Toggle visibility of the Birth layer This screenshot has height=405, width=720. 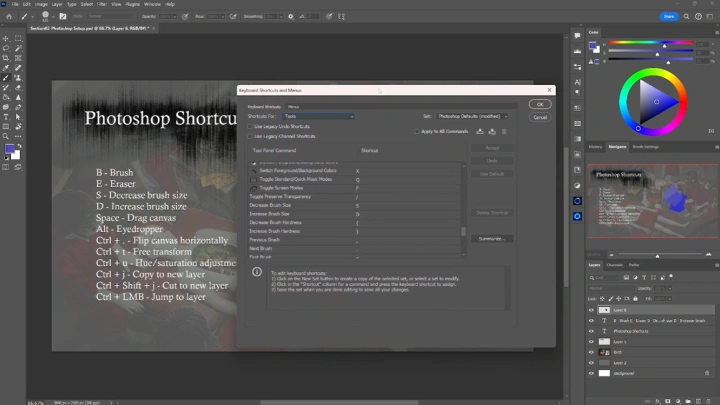(x=591, y=352)
